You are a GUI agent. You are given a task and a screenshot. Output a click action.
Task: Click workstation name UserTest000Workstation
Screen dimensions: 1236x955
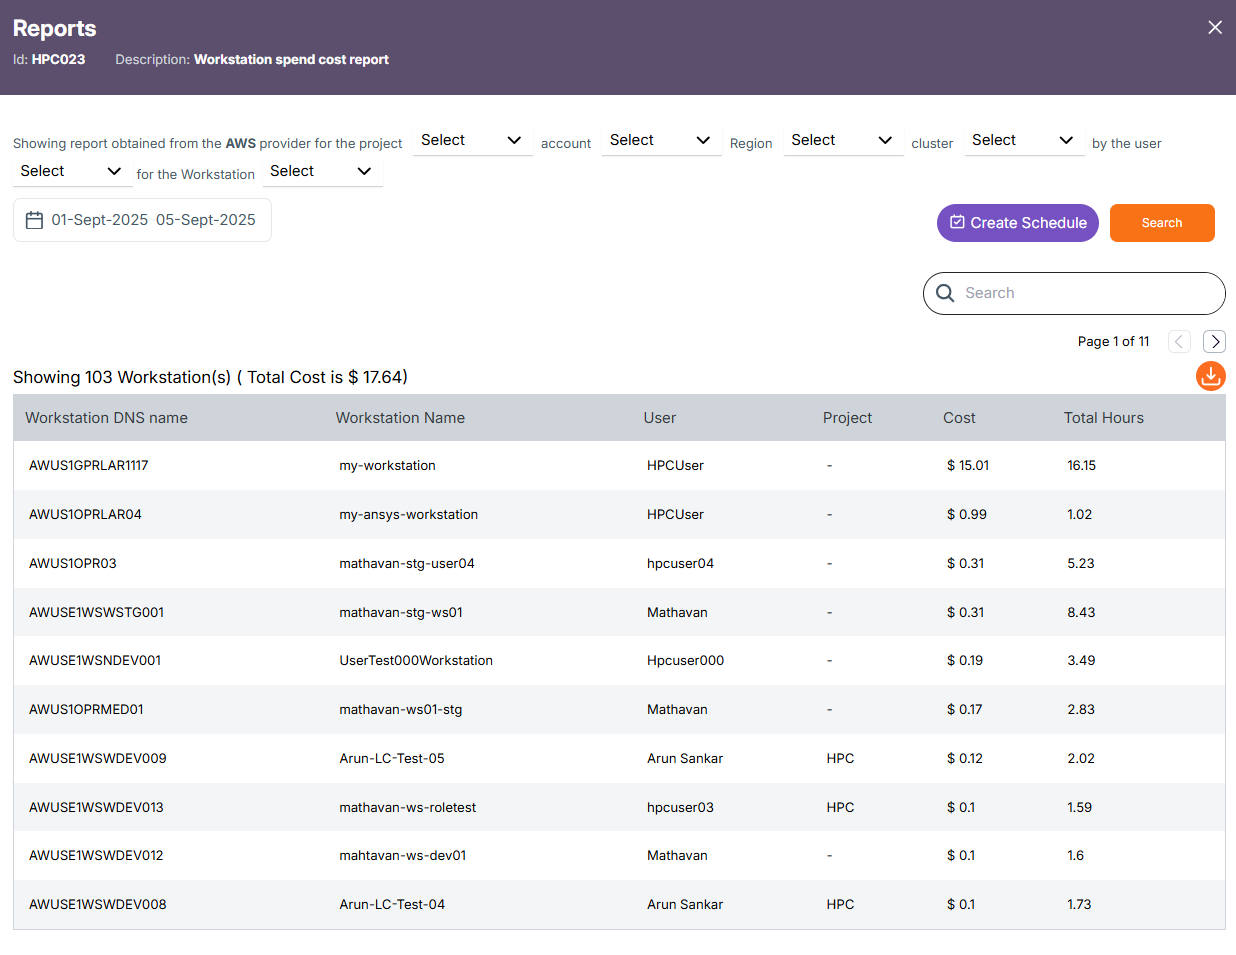point(415,660)
